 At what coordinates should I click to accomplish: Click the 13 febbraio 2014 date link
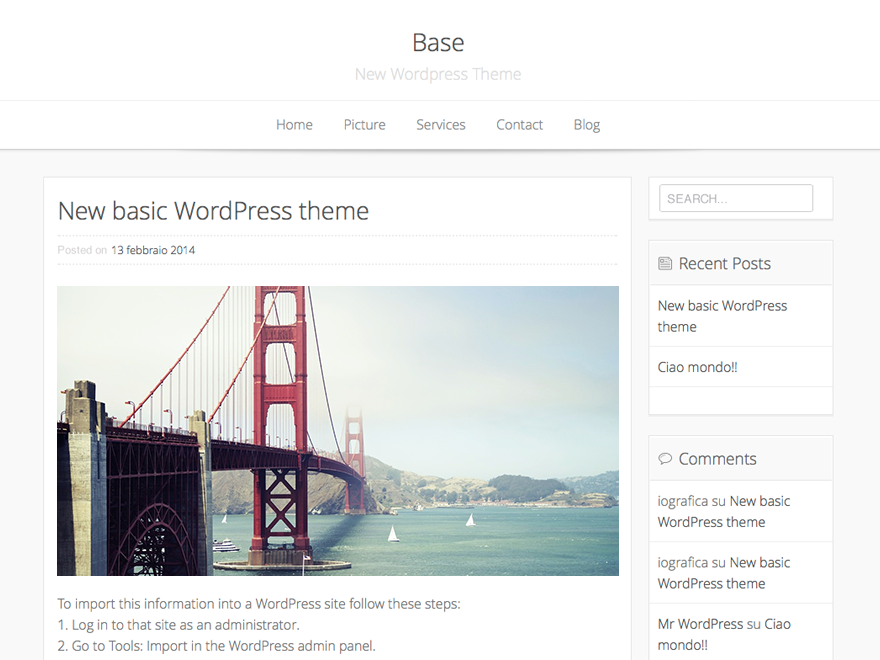tap(153, 250)
